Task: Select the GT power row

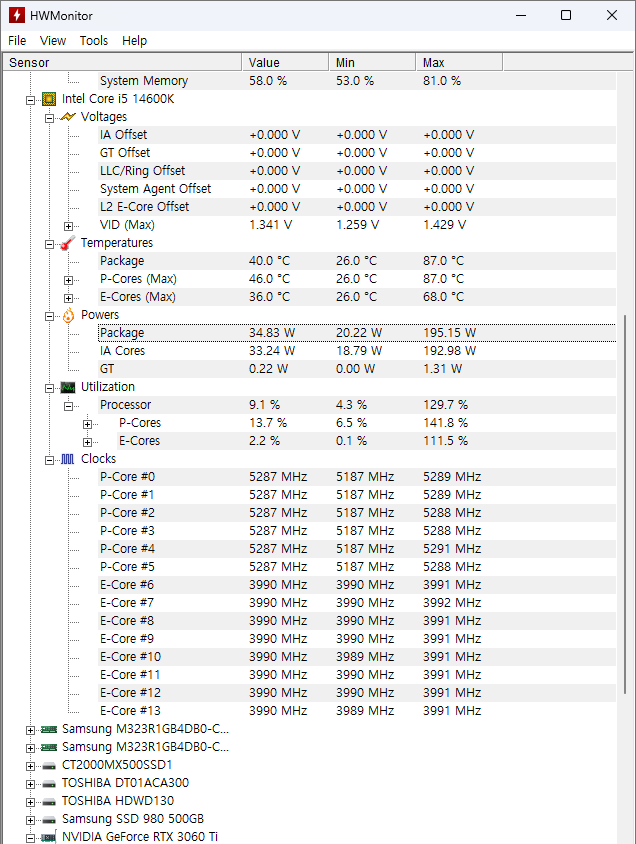Action: pyautogui.click(x=357, y=369)
